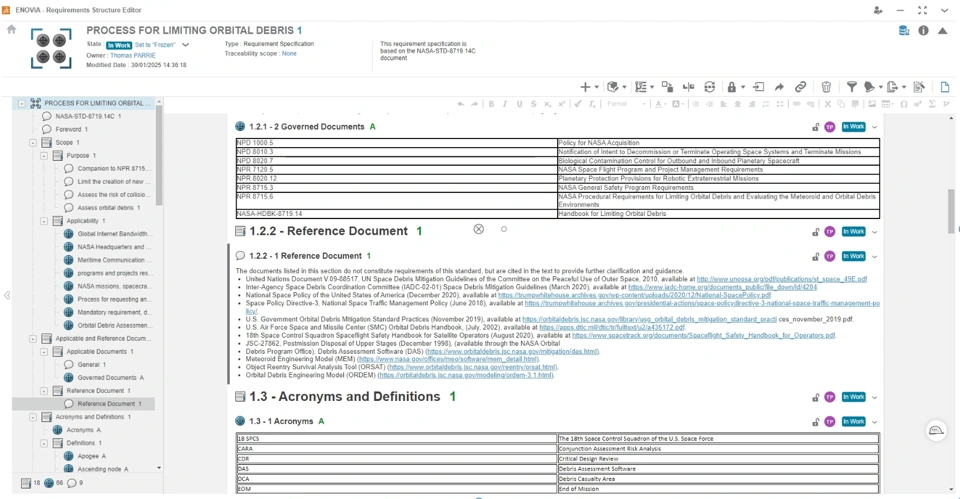The width and height of the screenshot is (960, 499).
Task: Toggle lock on 1.3 Acronyms and Definitions row
Action: (816, 397)
